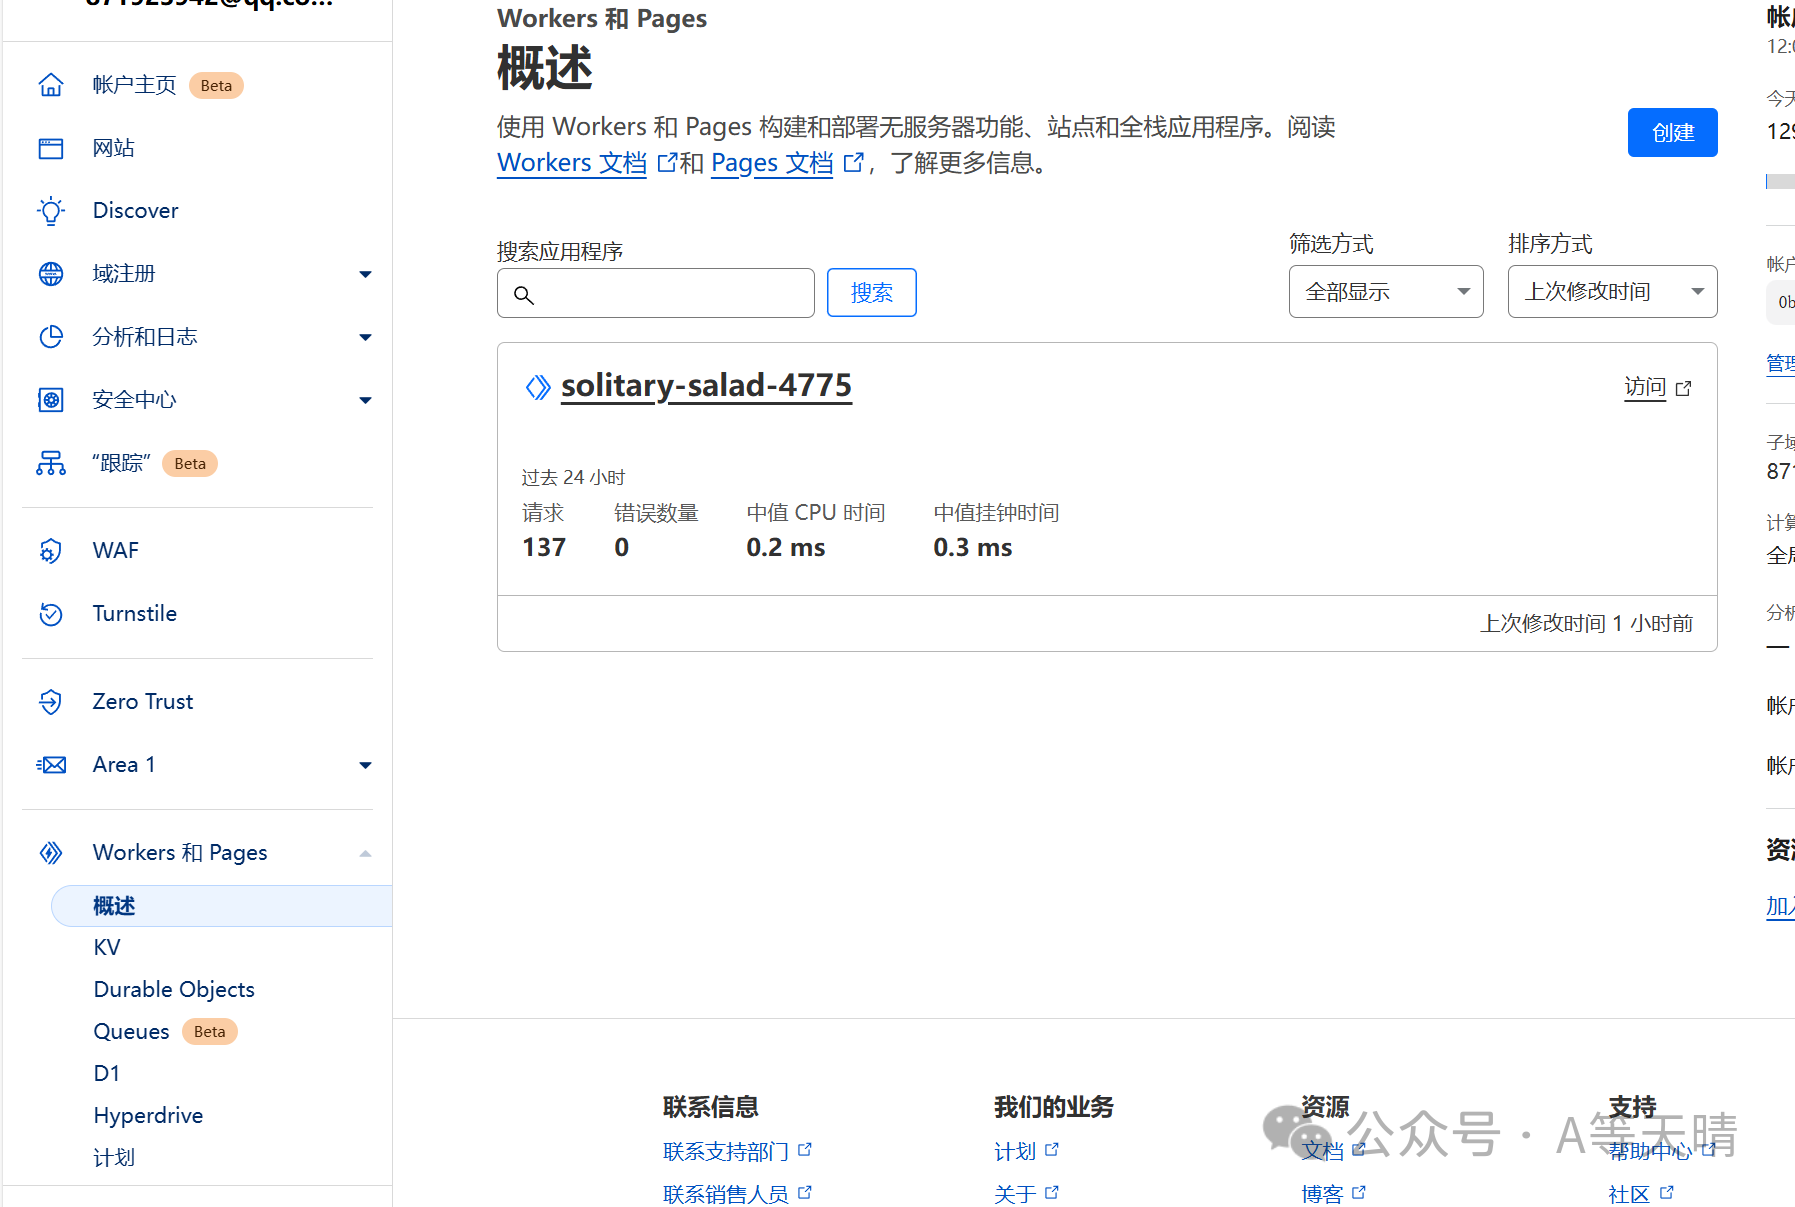This screenshot has width=1795, height=1207.
Task: Open the 筛选方式 全部显示 dropdown
Action: click(x=1385, y=292)
